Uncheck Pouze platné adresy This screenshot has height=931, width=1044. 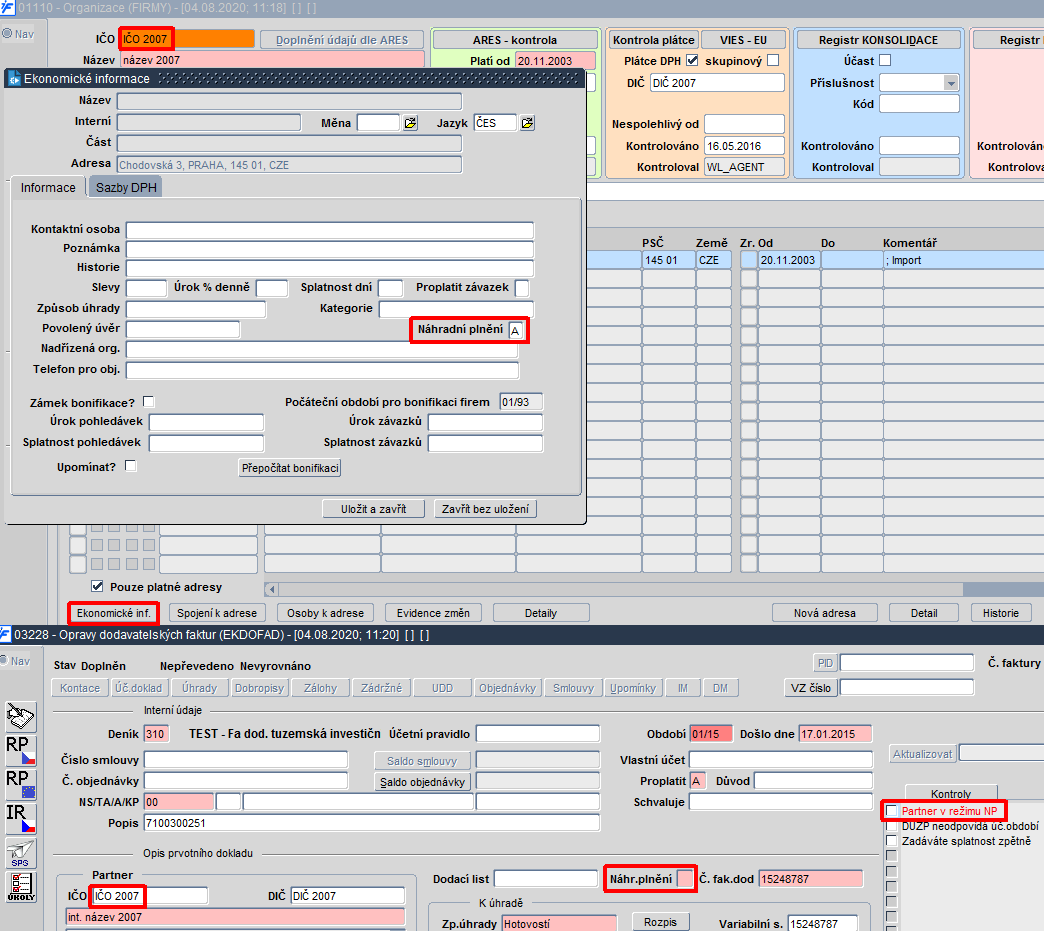click(97, 587)
